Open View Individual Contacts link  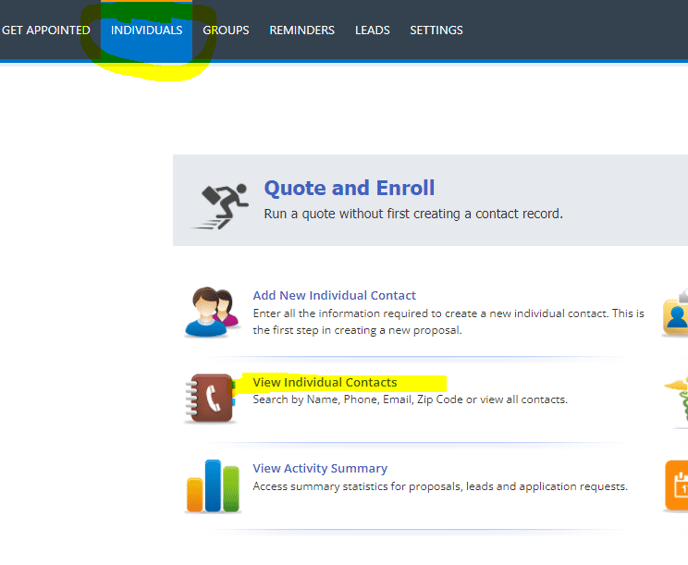pyautogui.click(x=325, y=382)
